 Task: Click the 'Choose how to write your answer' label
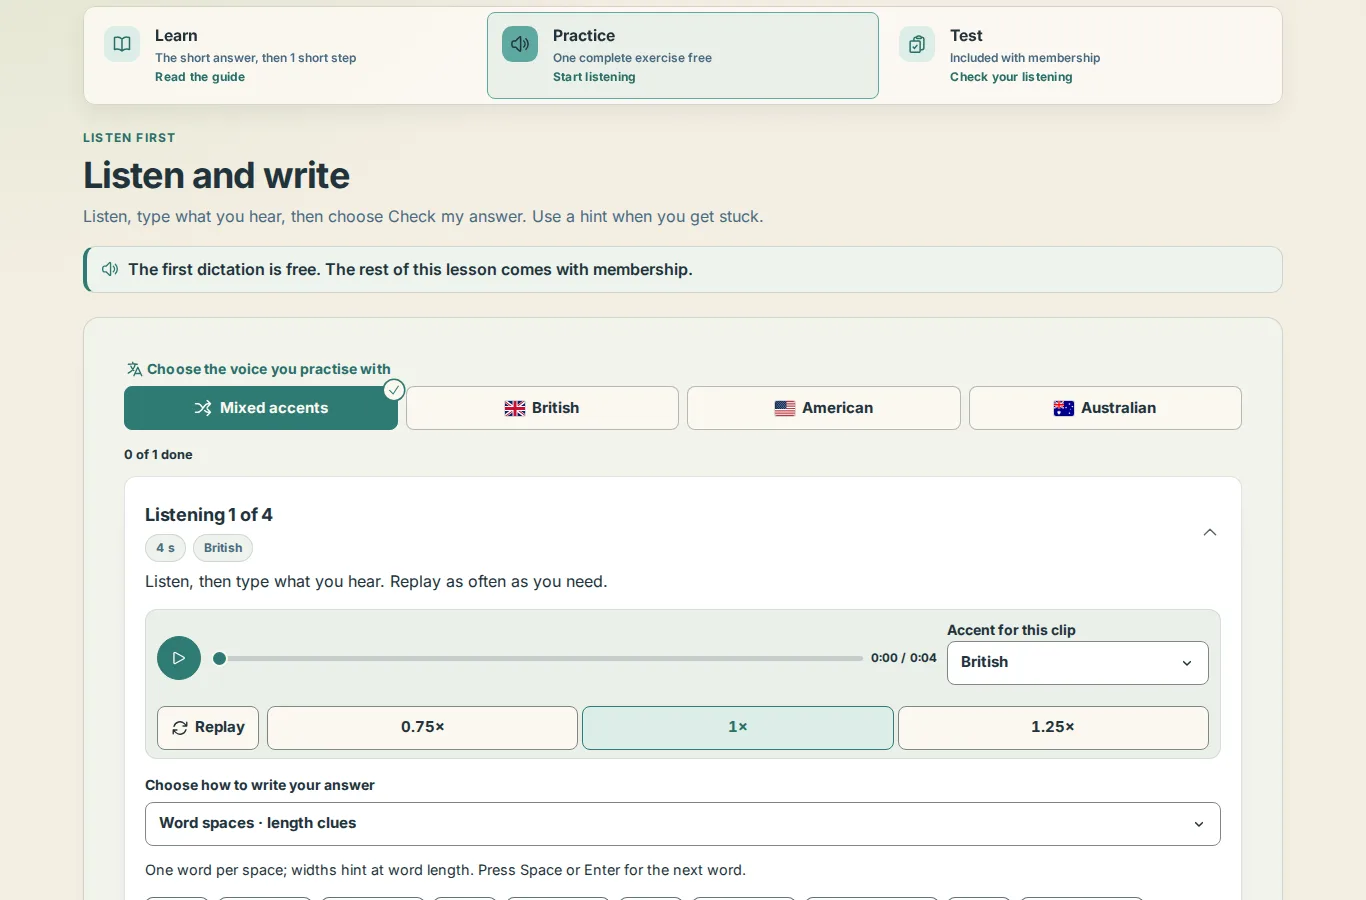[260, 785]
